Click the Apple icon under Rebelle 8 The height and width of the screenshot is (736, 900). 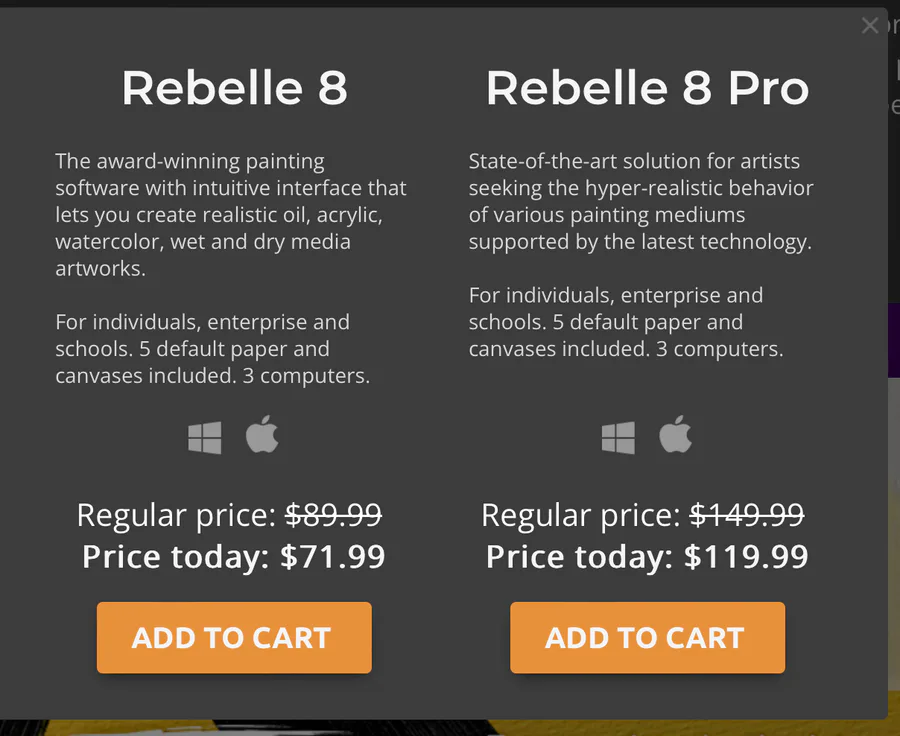[262, 436]
